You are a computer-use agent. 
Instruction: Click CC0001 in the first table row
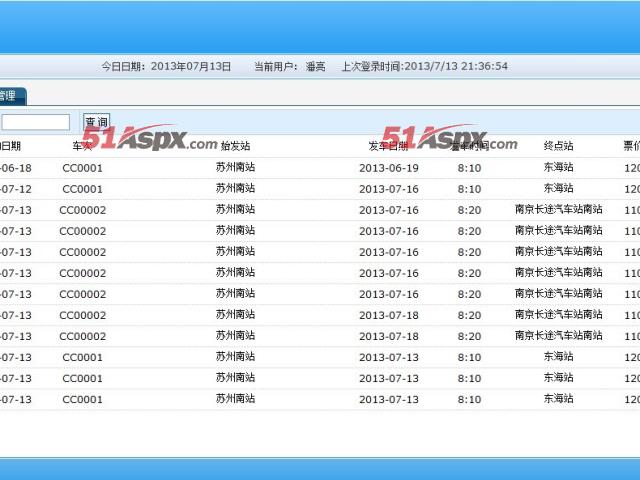click(x=82, y=168)
